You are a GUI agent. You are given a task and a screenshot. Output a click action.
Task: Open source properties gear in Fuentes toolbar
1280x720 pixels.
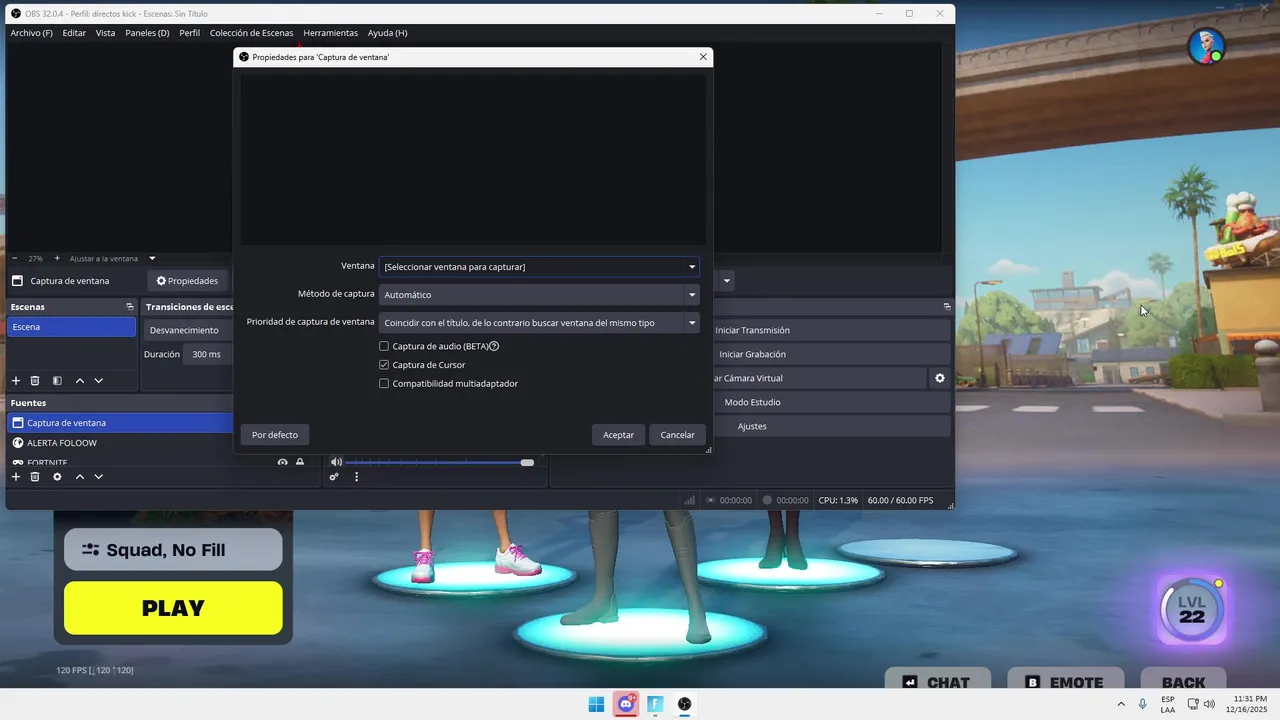57,477
